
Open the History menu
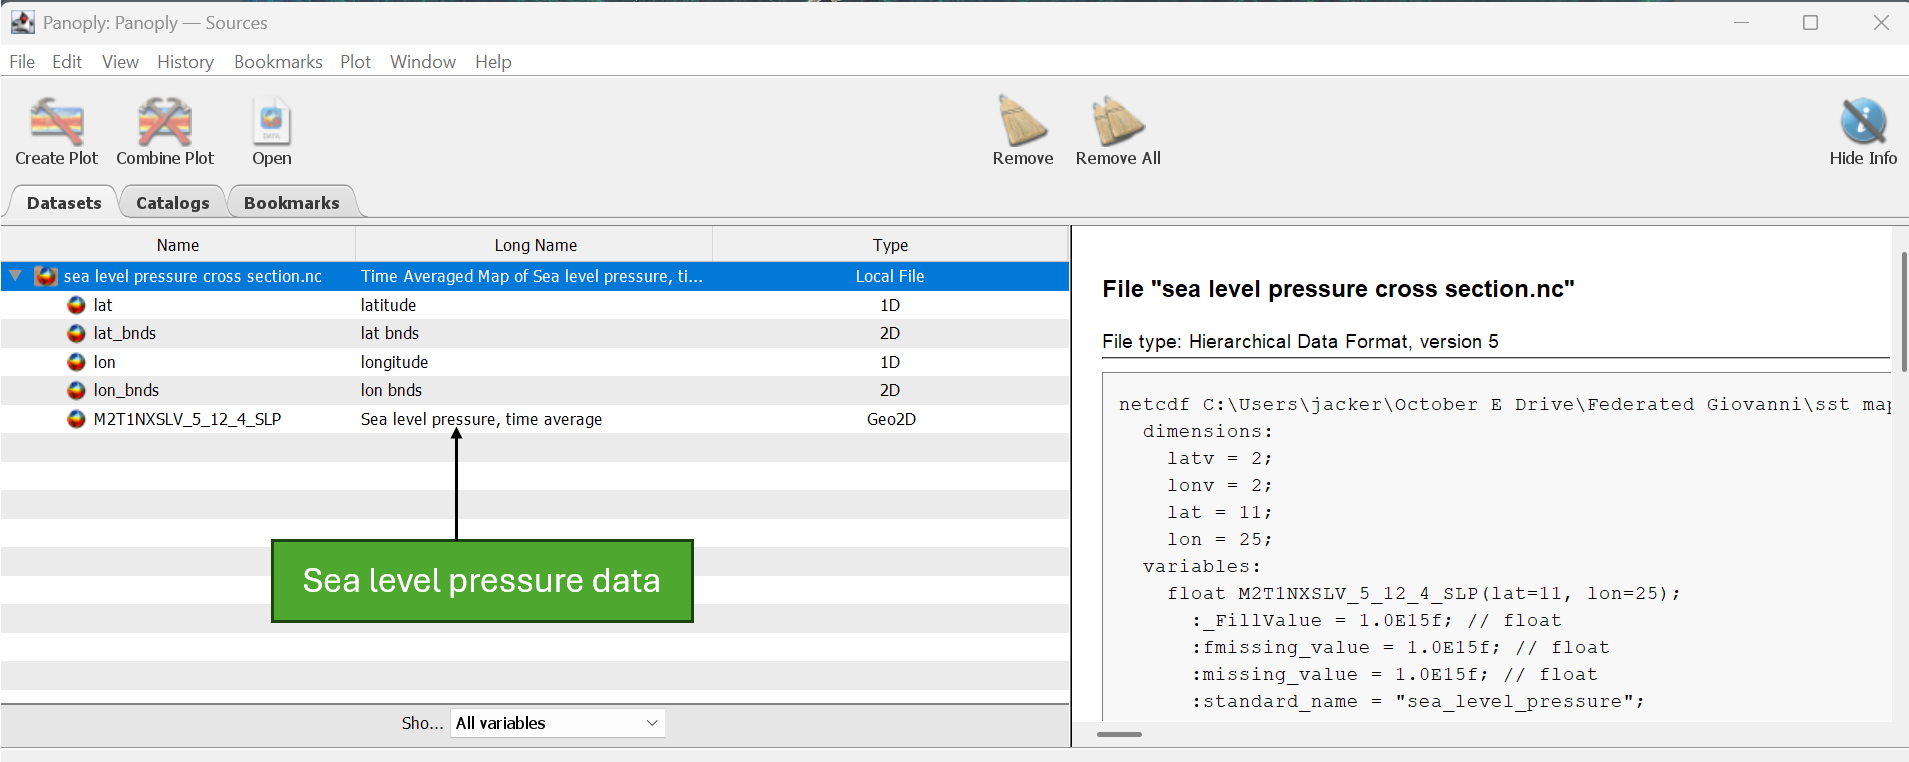point(185,62)
